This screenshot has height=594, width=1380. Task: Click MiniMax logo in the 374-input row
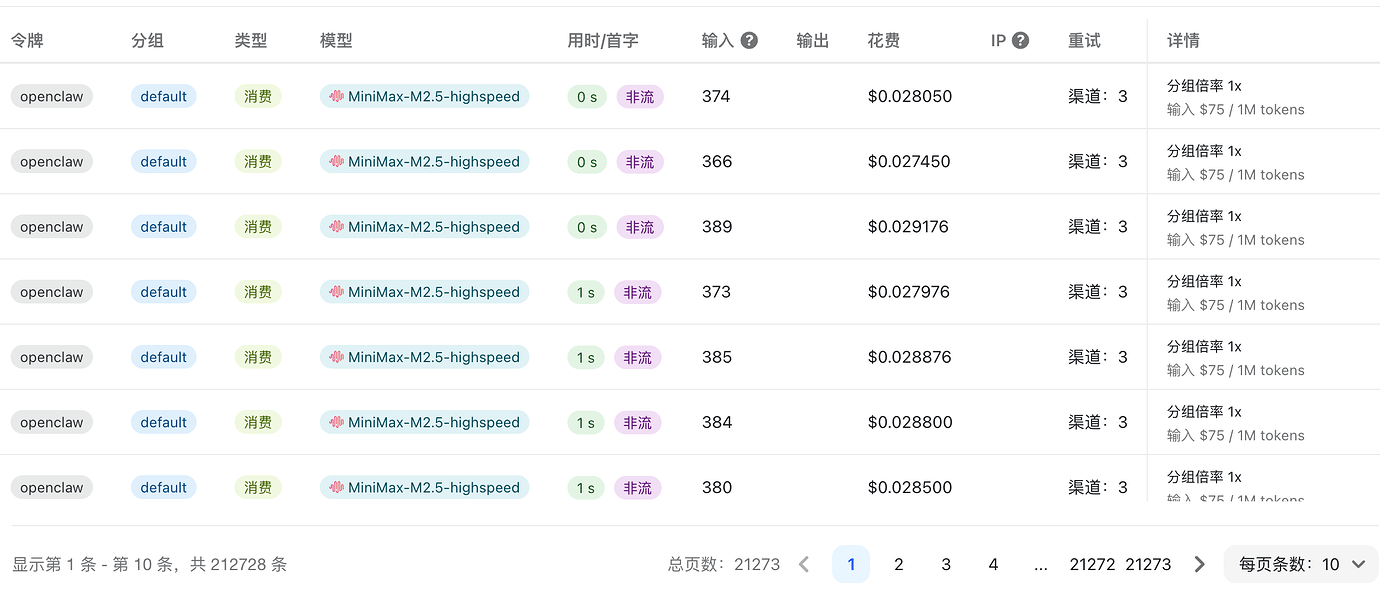pyautogui.click(x=337, y=97)
